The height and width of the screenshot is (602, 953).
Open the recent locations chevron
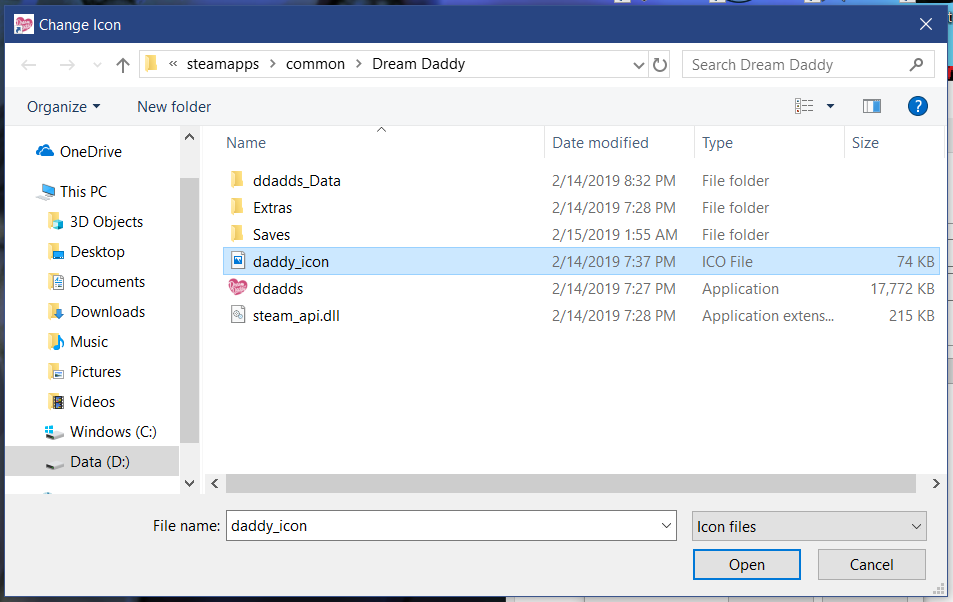(97, 65)
